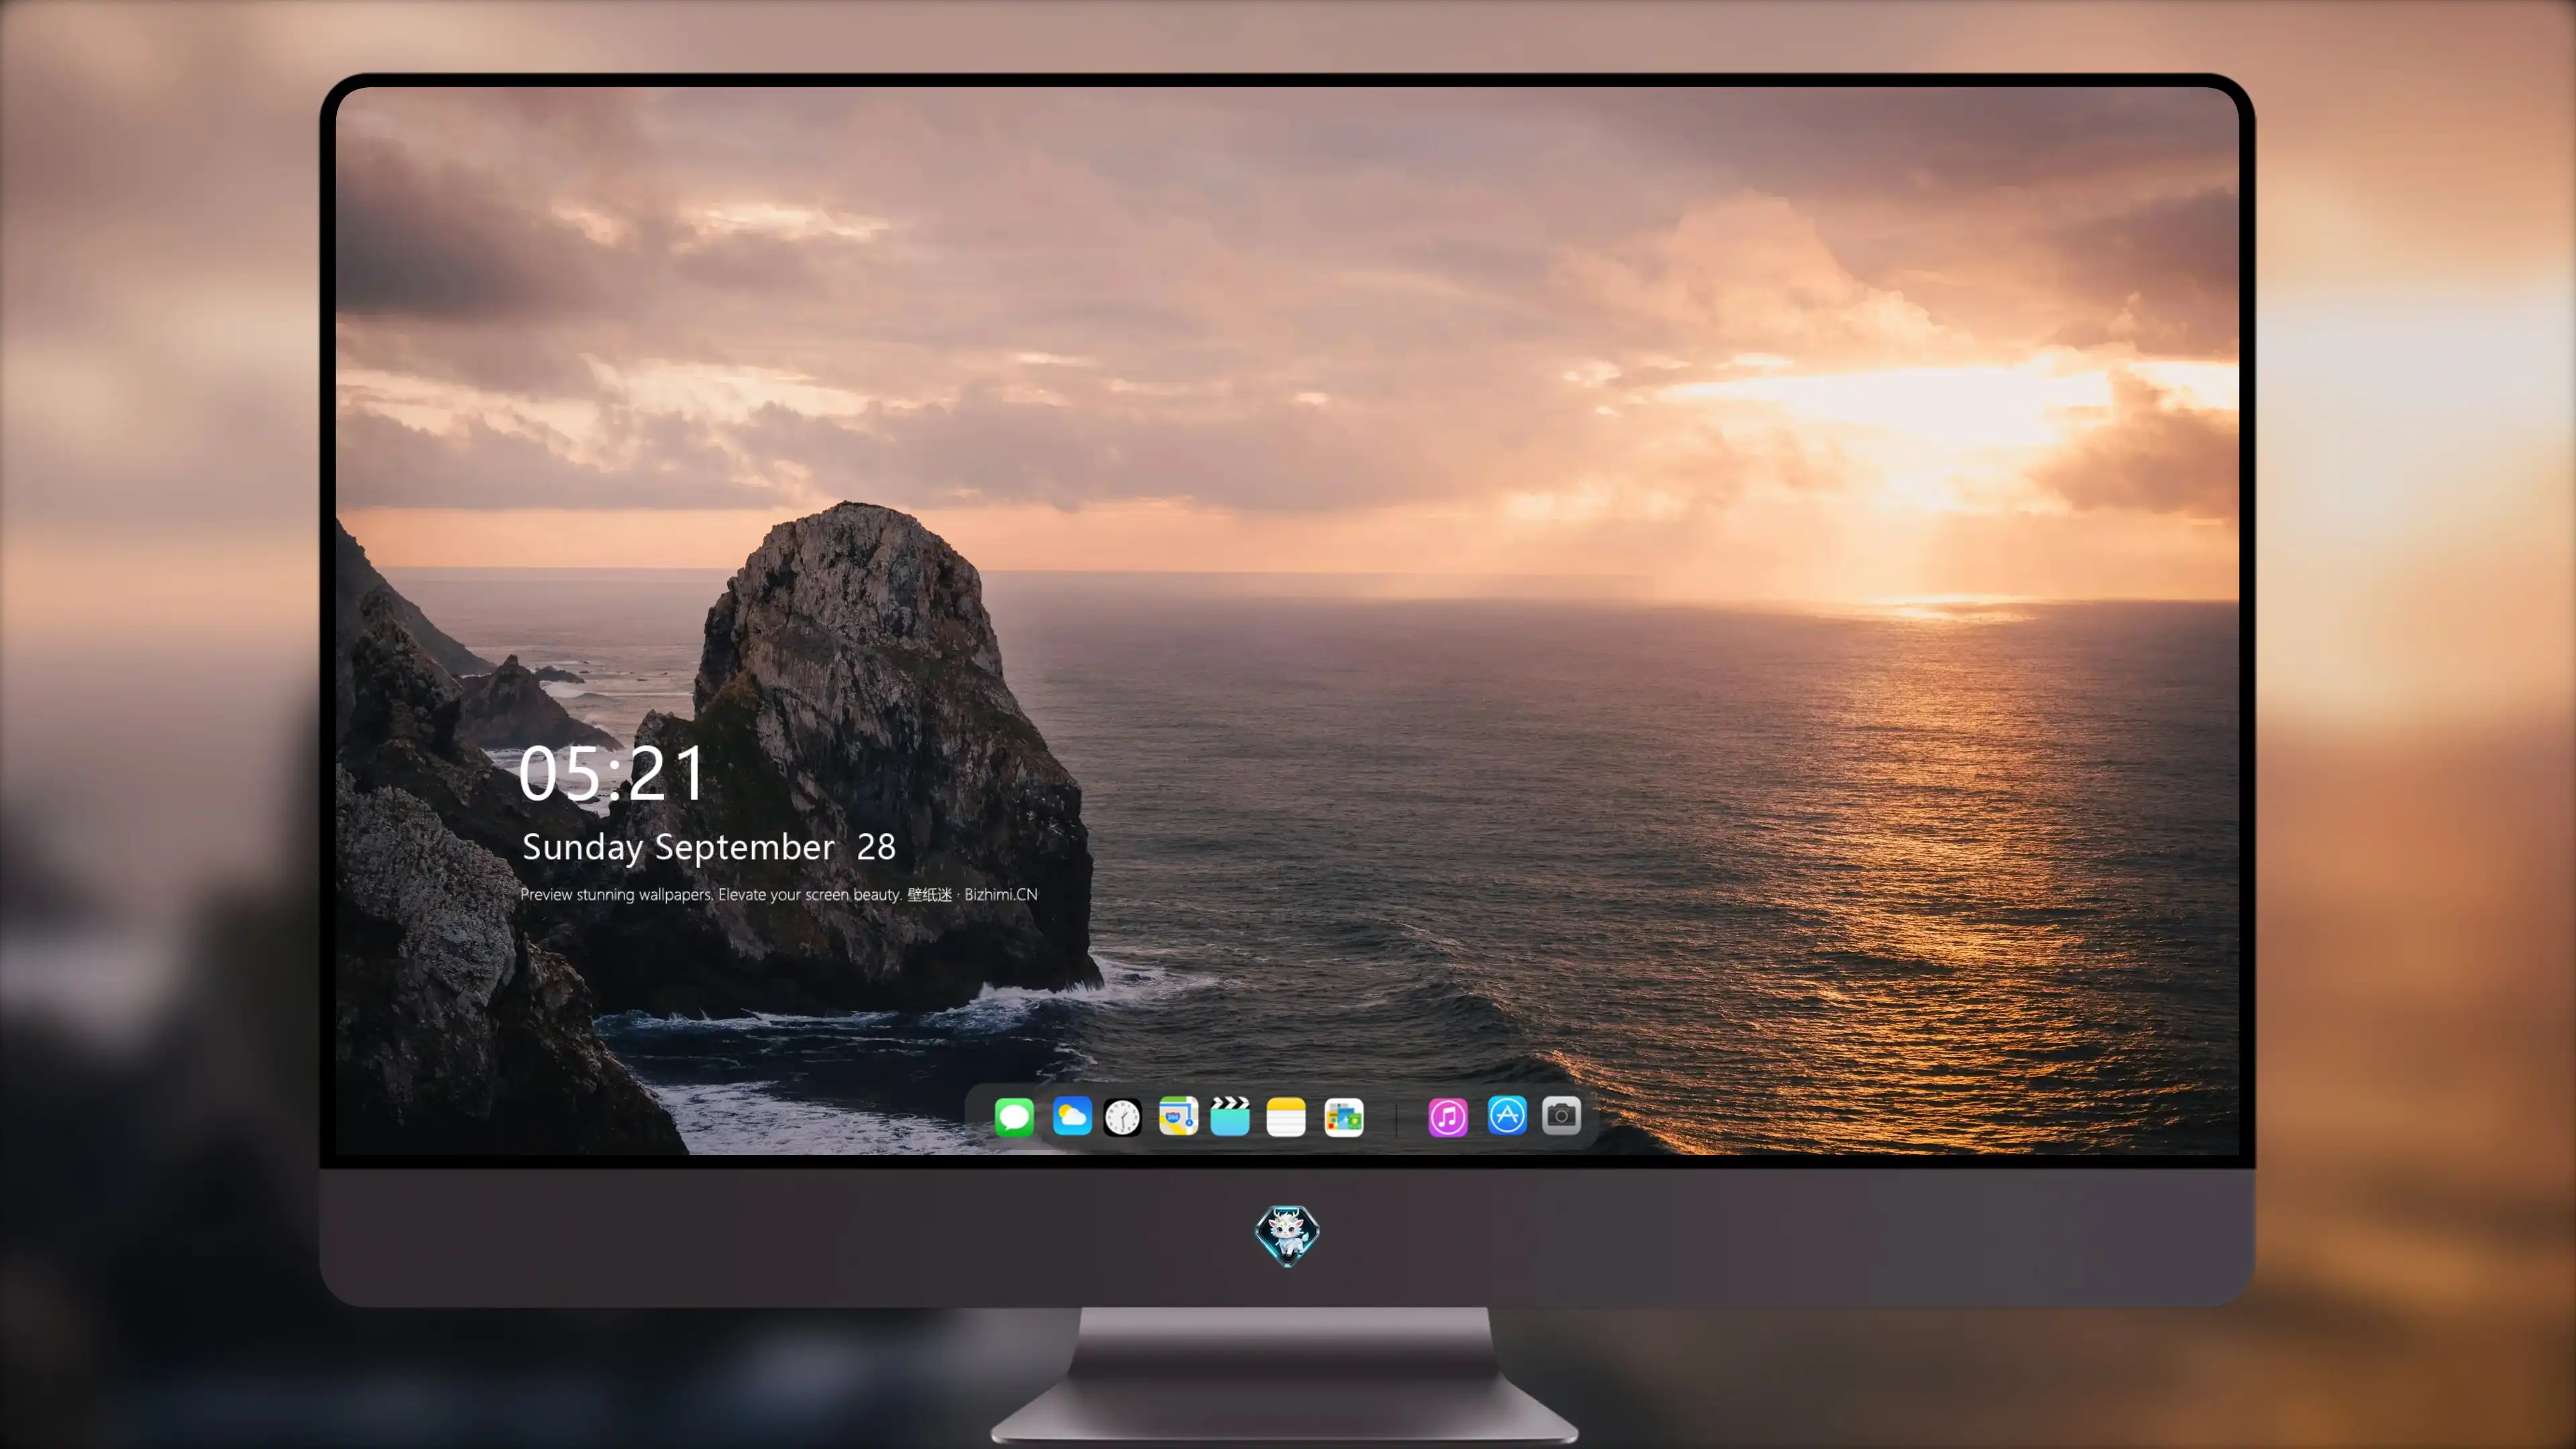Open the blue App Store icon

pos(1507,1115)
